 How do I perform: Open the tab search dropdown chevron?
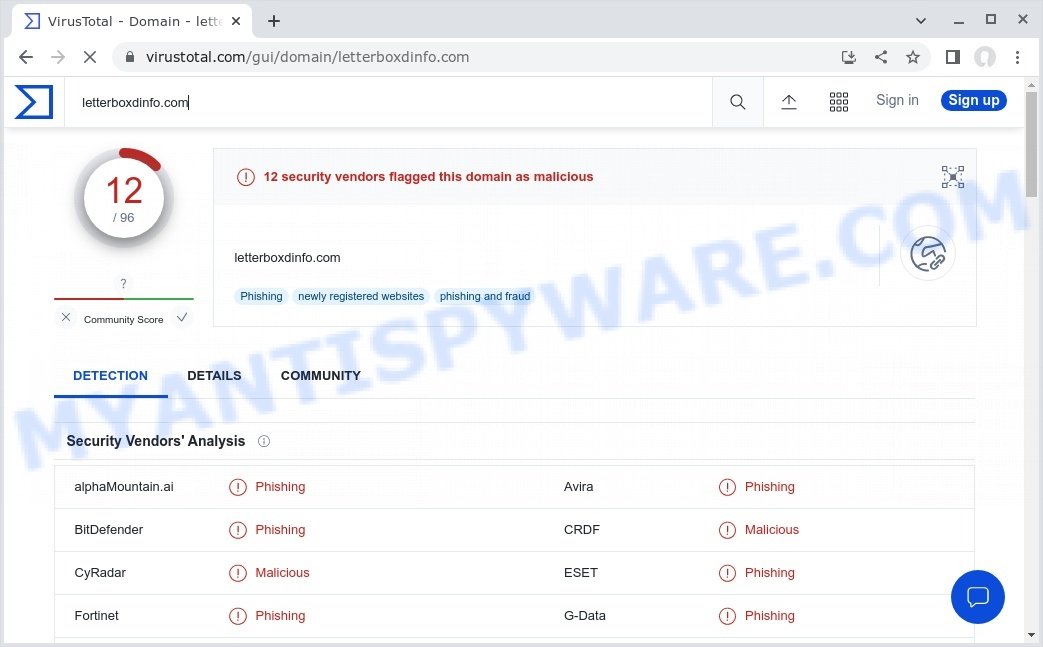(x=921, y=21)
